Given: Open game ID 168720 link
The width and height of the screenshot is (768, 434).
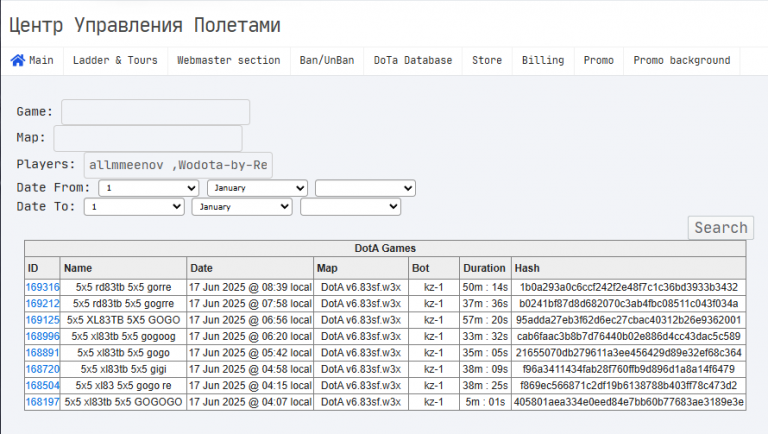Looking at the screenshot, I should 43,369.
